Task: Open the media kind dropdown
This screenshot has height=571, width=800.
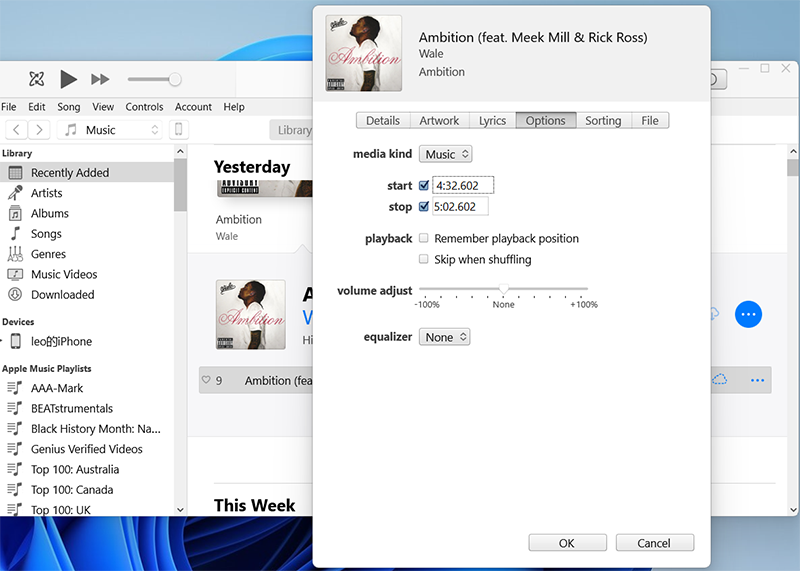Action: [445, 154]
